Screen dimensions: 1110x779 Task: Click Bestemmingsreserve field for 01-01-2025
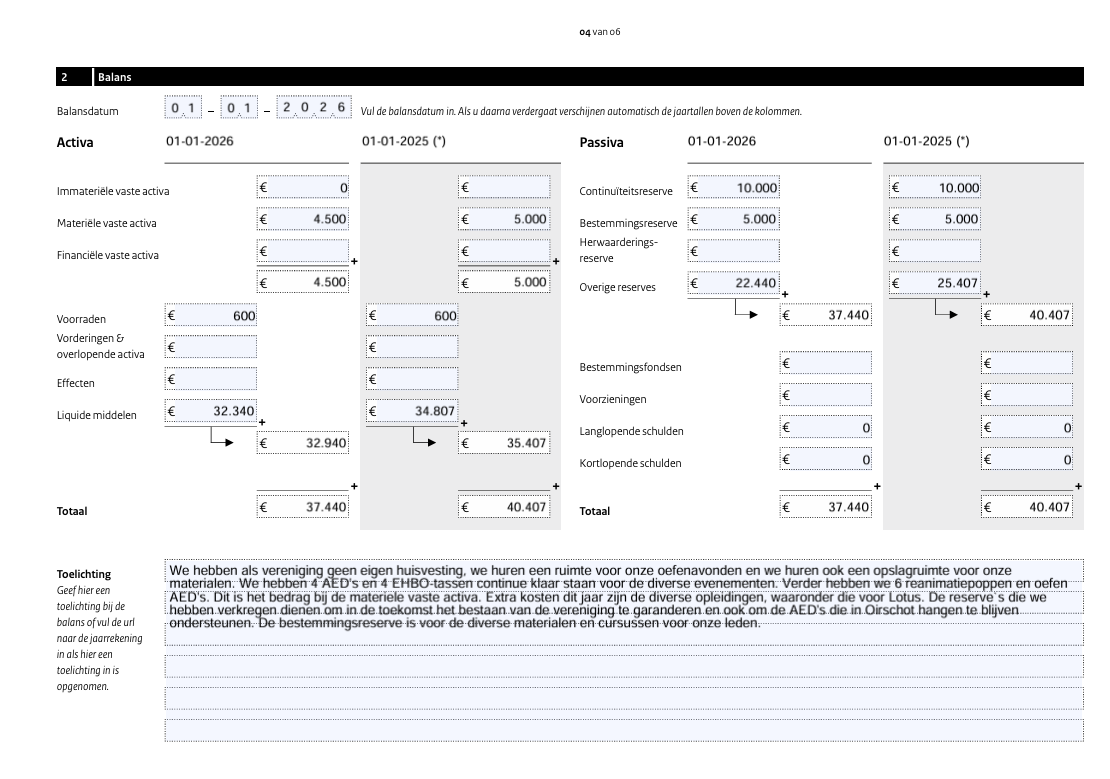(x=935, y=219)
